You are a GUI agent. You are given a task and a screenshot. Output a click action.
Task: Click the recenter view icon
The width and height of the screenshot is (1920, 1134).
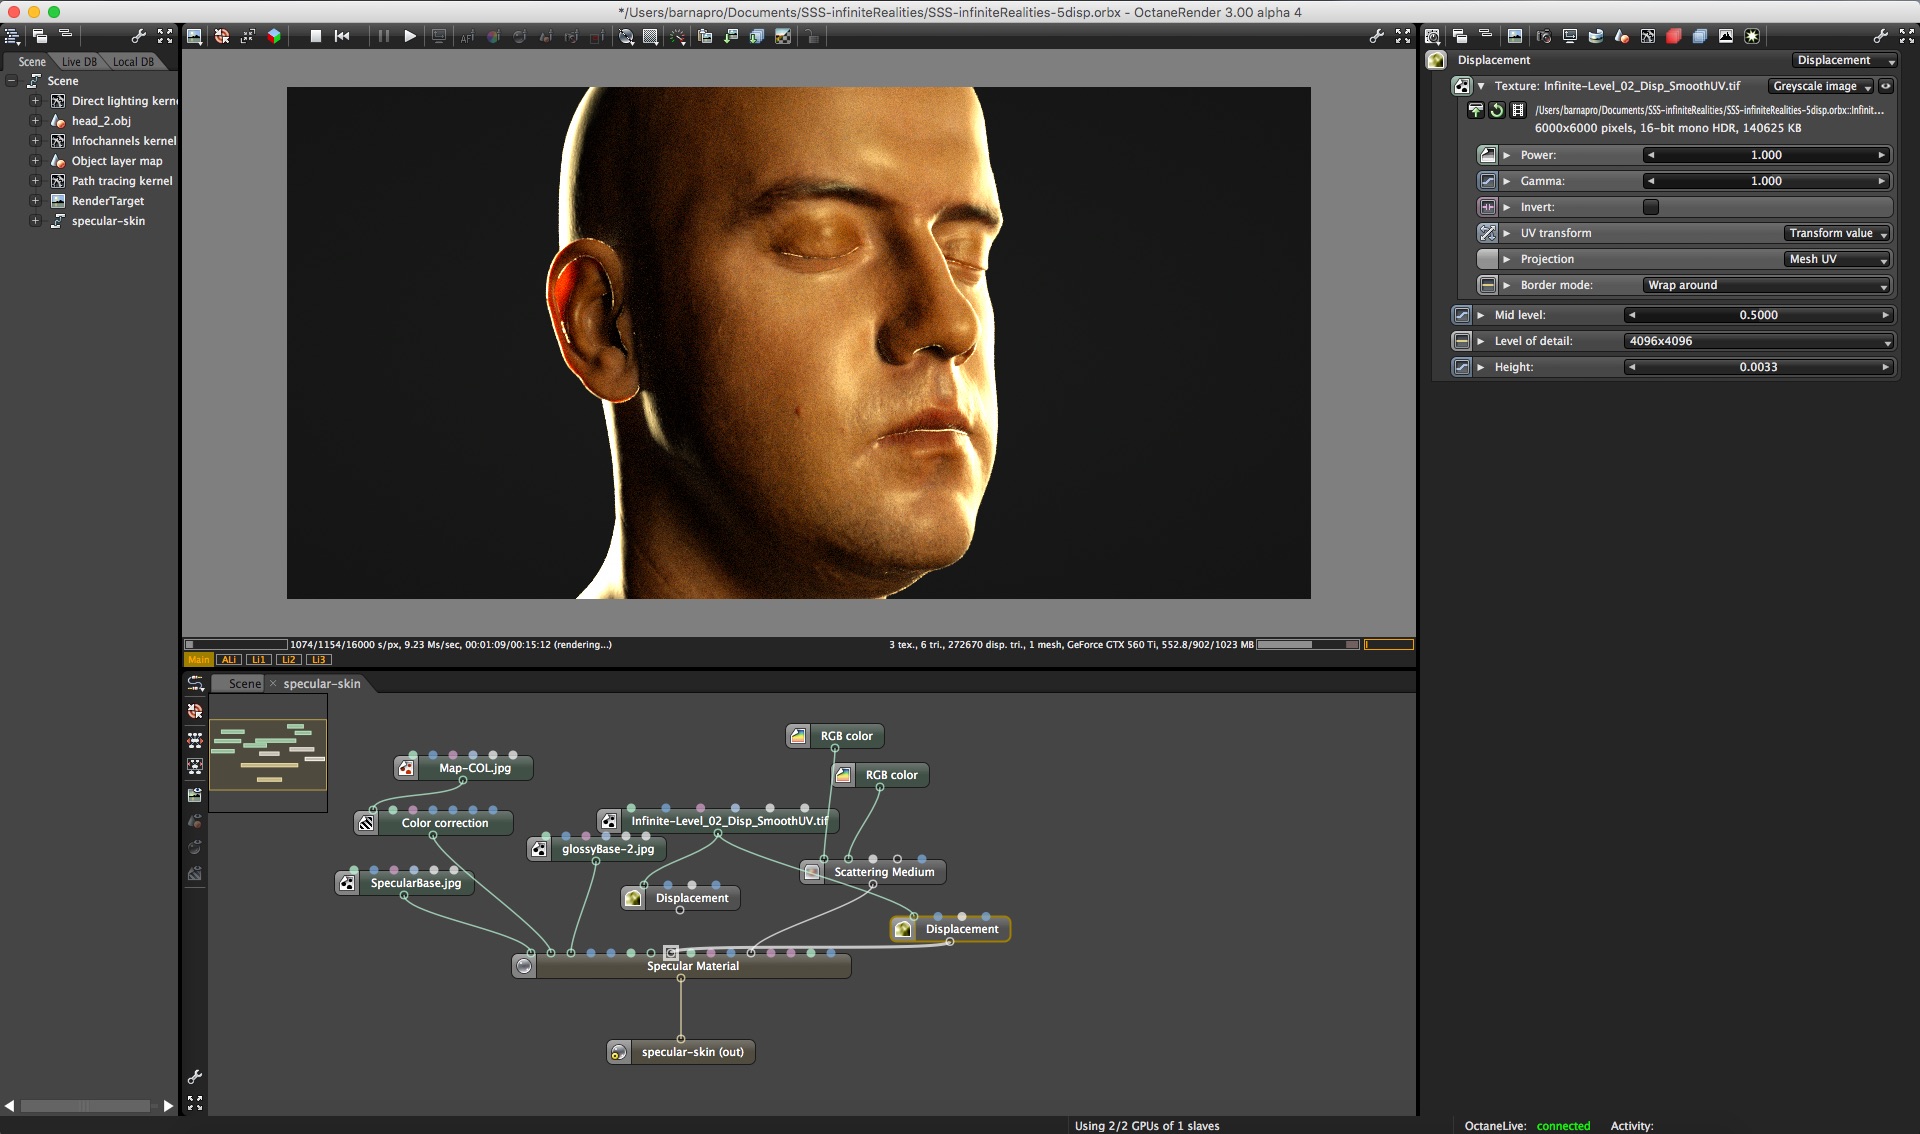[222, 36]
